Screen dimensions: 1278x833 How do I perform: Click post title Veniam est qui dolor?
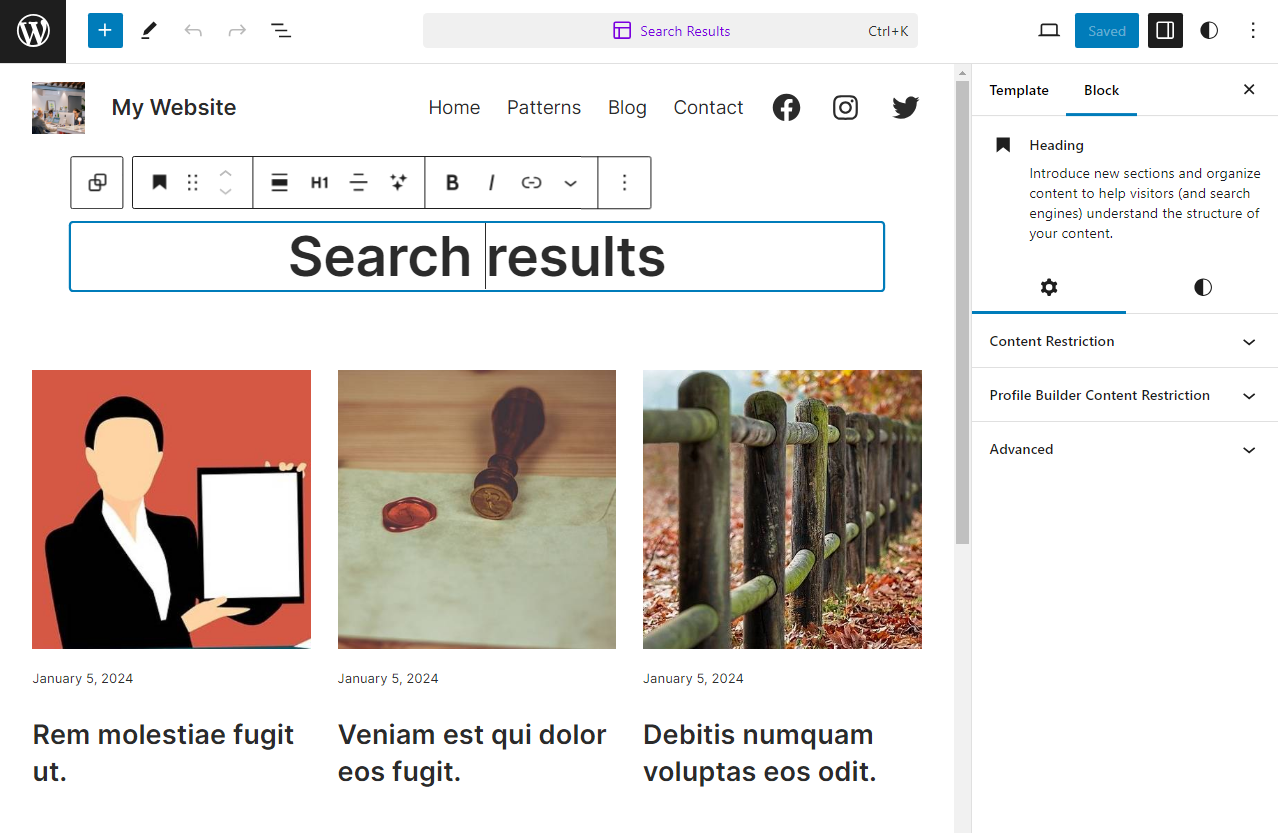(472, 753)
